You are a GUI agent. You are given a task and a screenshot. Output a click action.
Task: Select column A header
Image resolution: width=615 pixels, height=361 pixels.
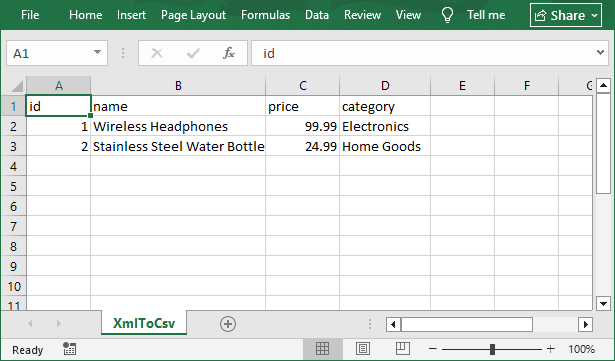[58, 86]
